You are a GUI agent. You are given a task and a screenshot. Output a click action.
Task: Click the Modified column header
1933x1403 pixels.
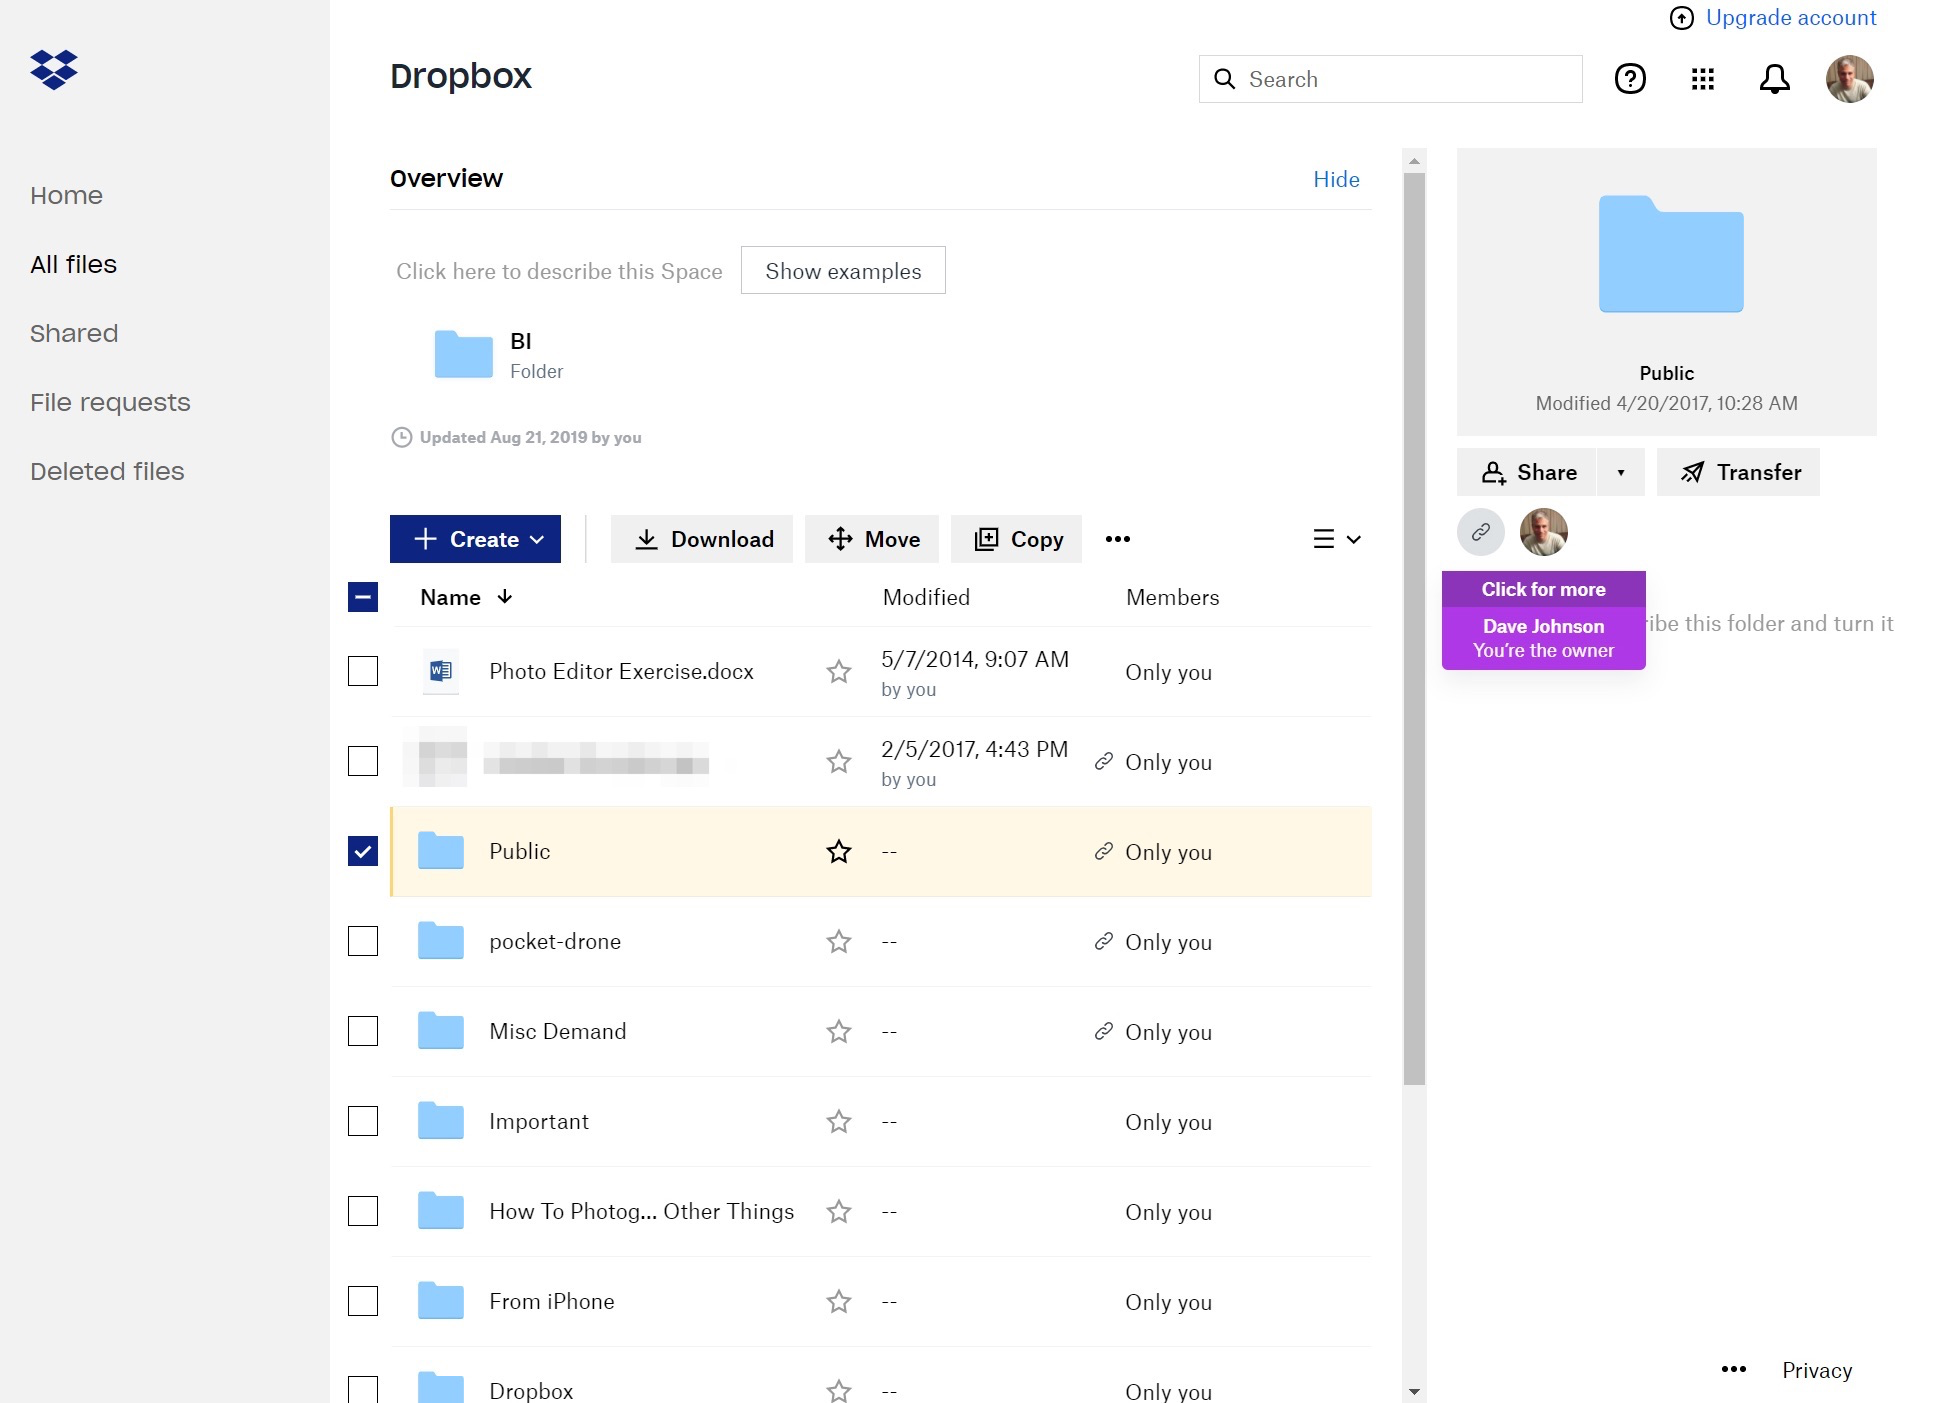[926, 597]
